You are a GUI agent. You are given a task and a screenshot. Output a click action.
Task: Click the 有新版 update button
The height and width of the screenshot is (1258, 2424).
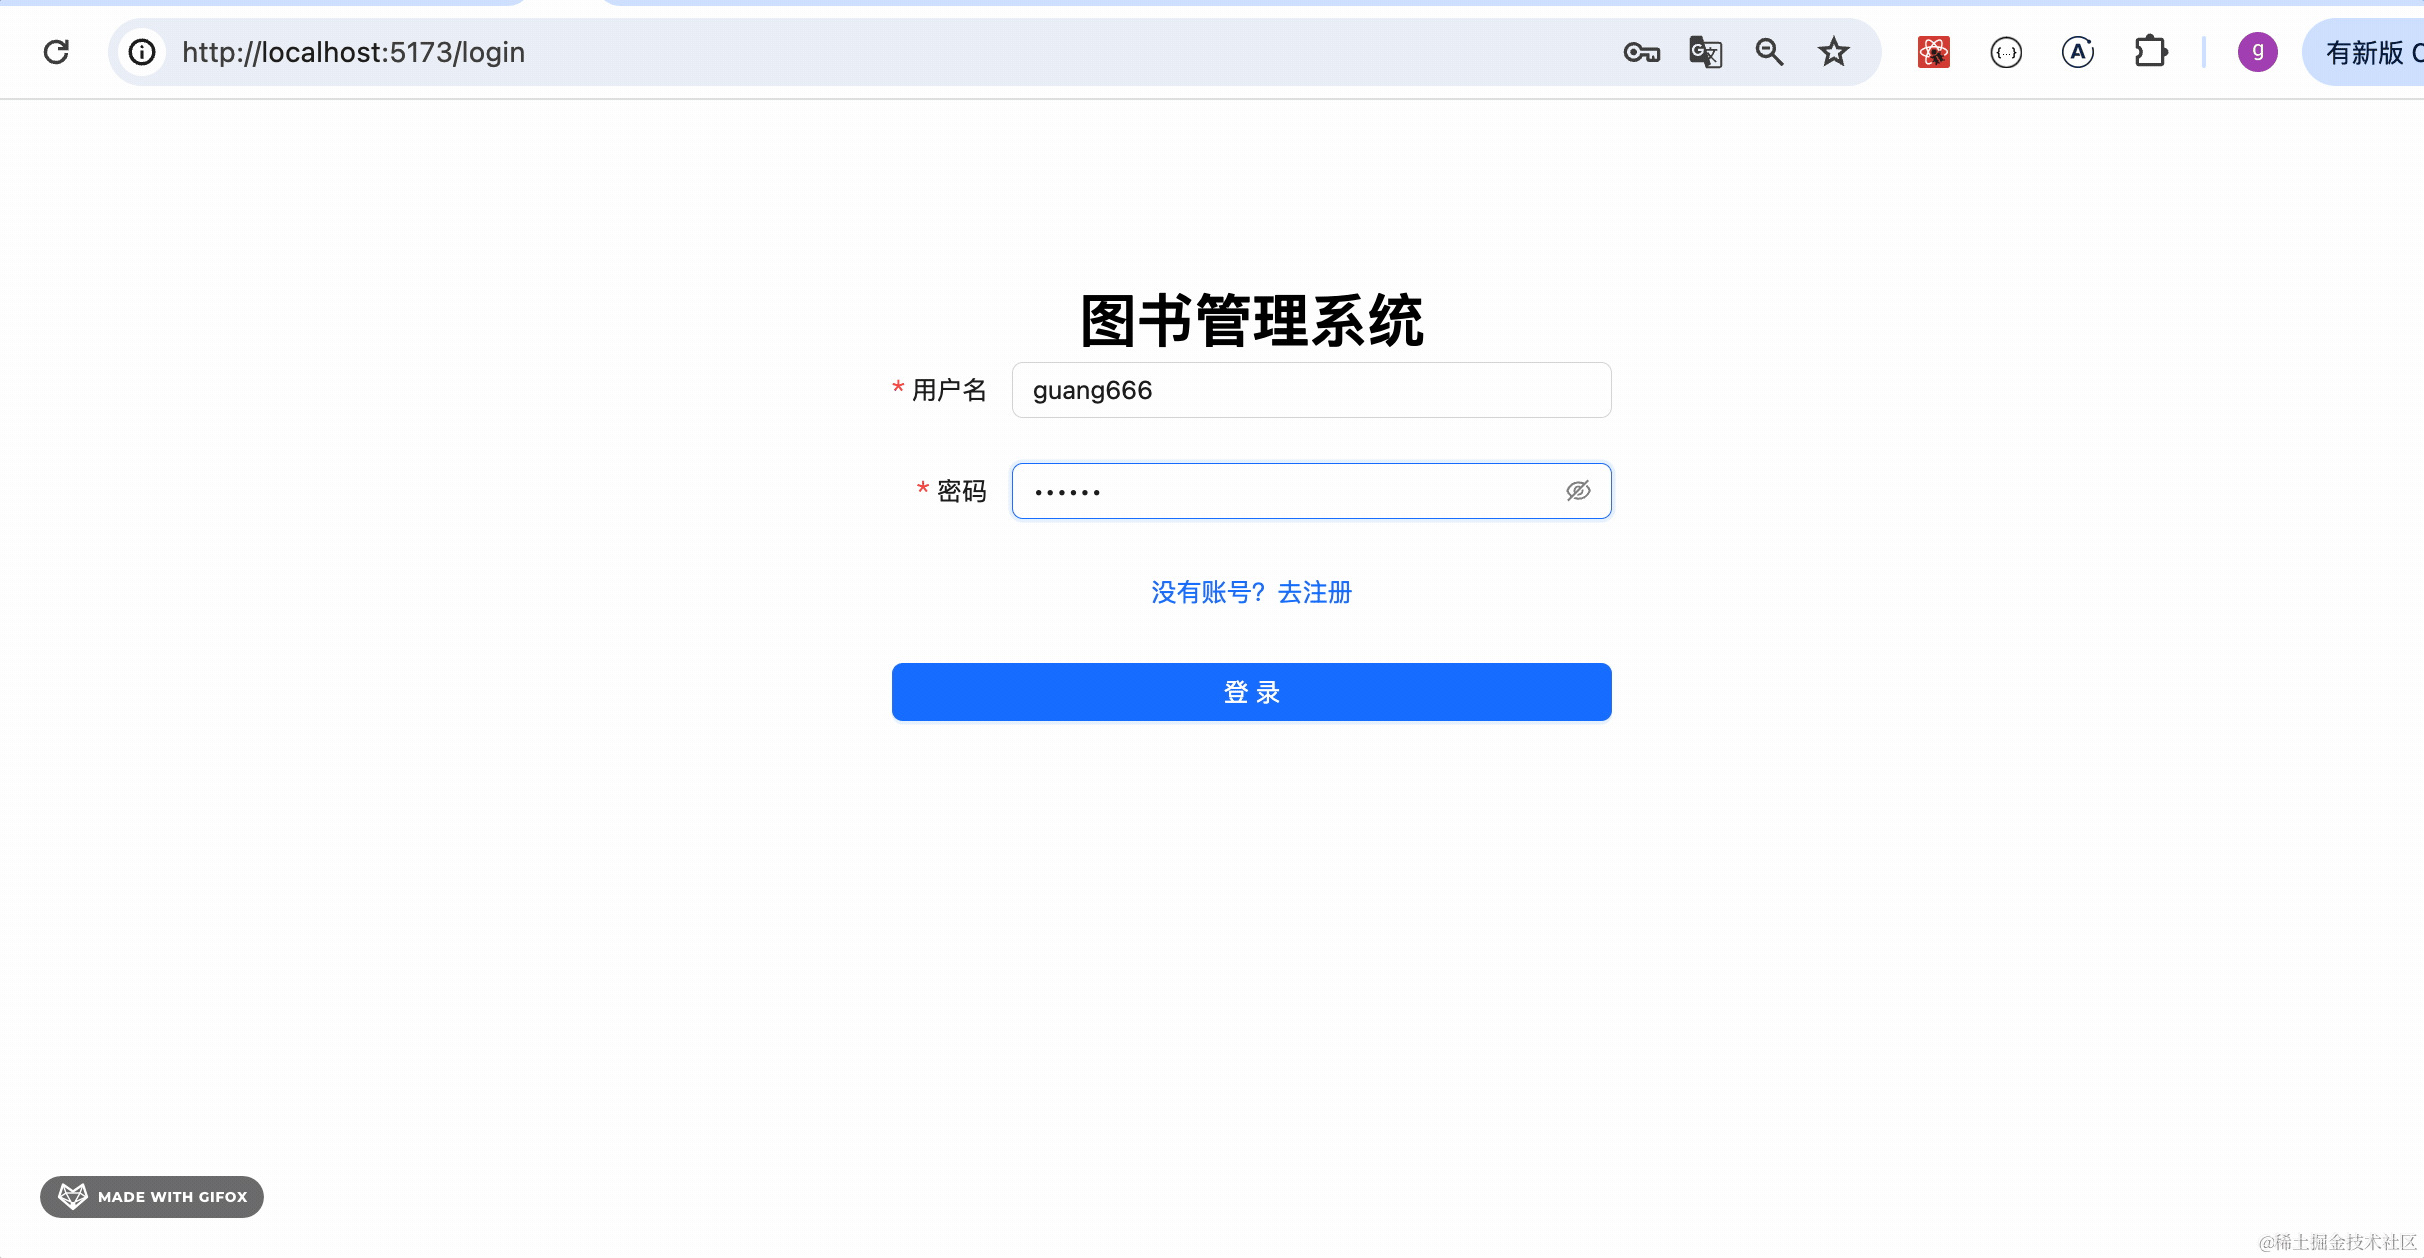[2370, 52]
